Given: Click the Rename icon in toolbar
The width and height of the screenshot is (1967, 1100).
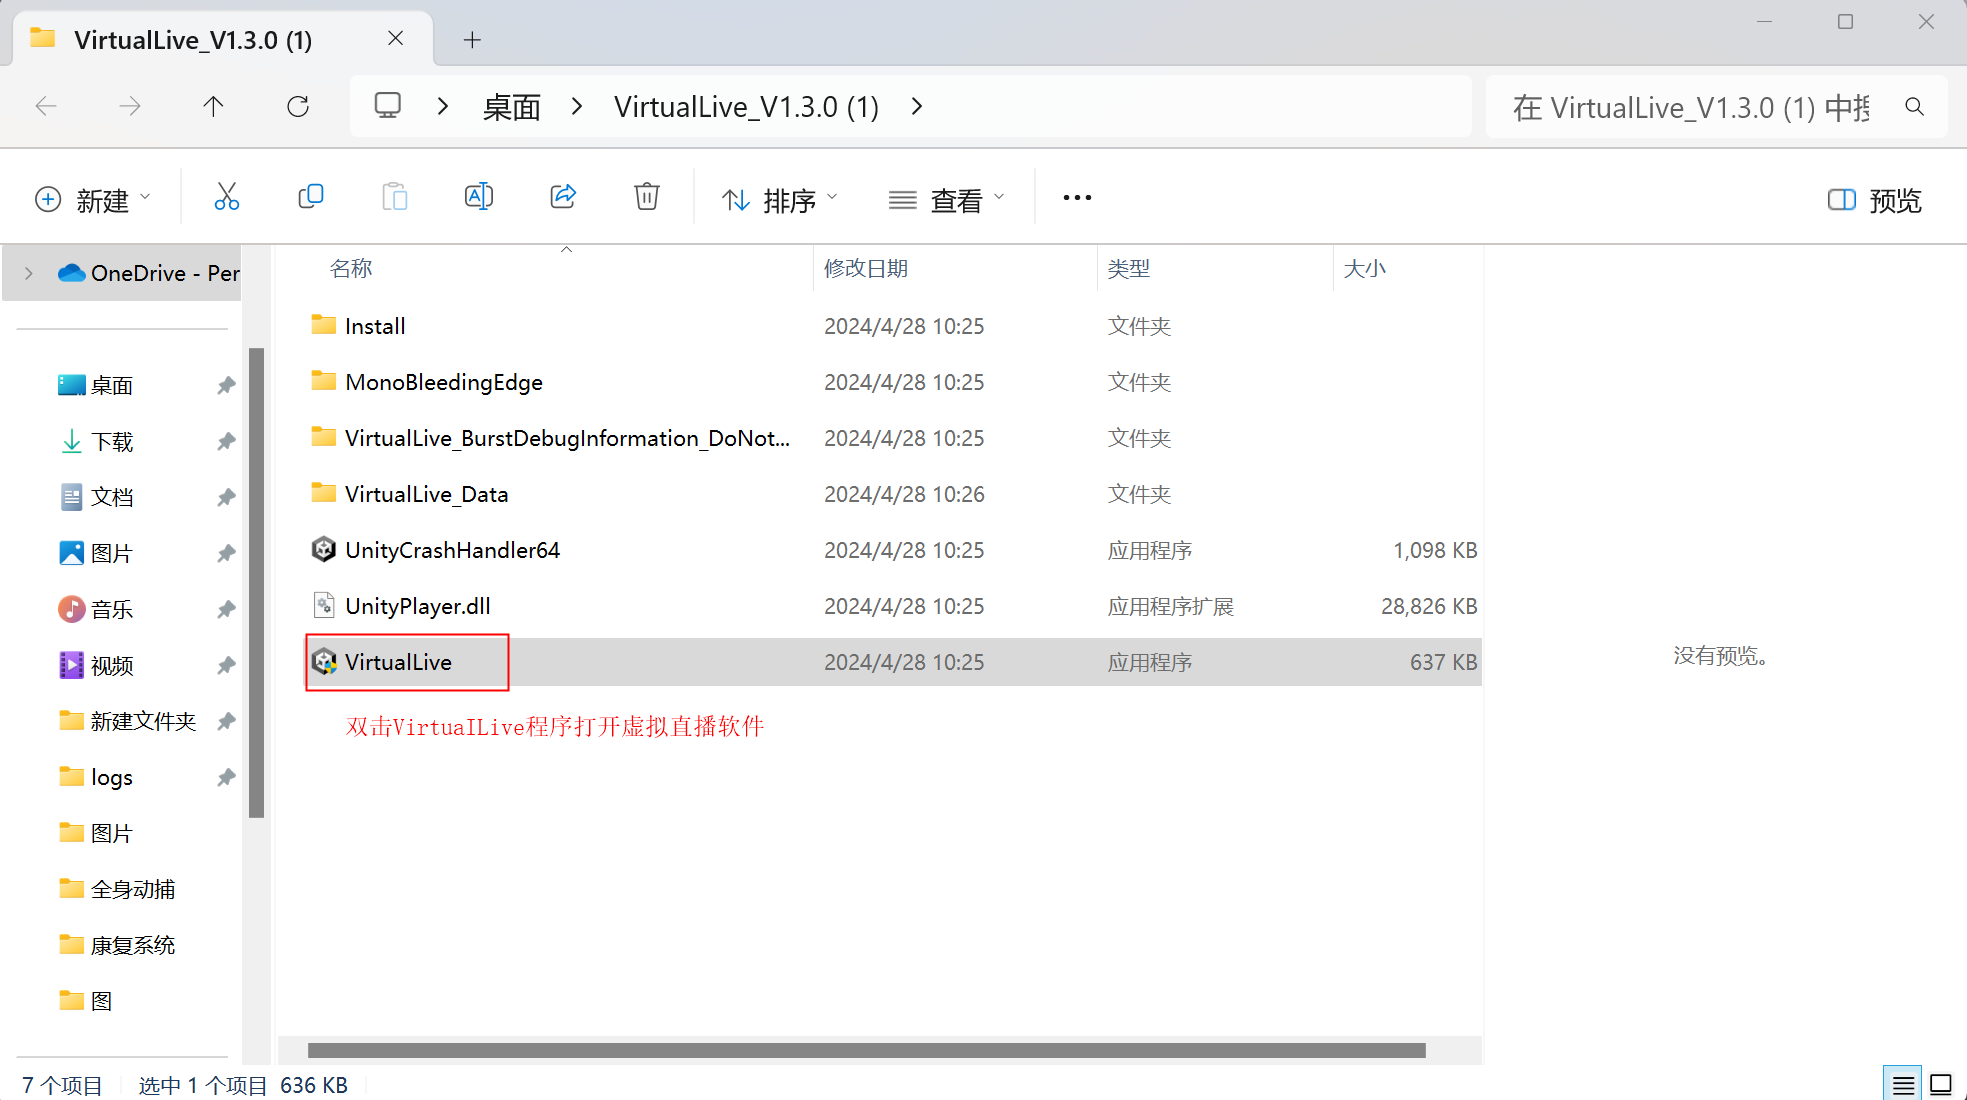Looking at the screenshot, I should coord(479,197).
